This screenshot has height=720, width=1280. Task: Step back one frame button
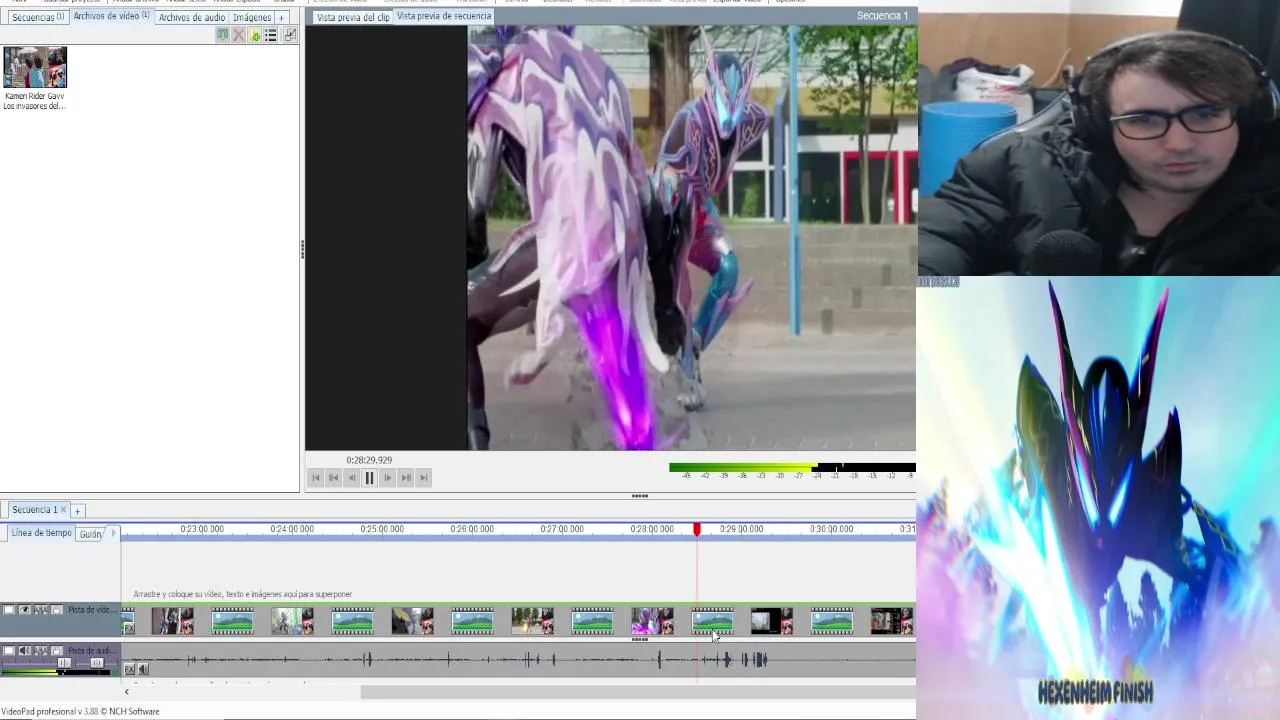point(351,478)
